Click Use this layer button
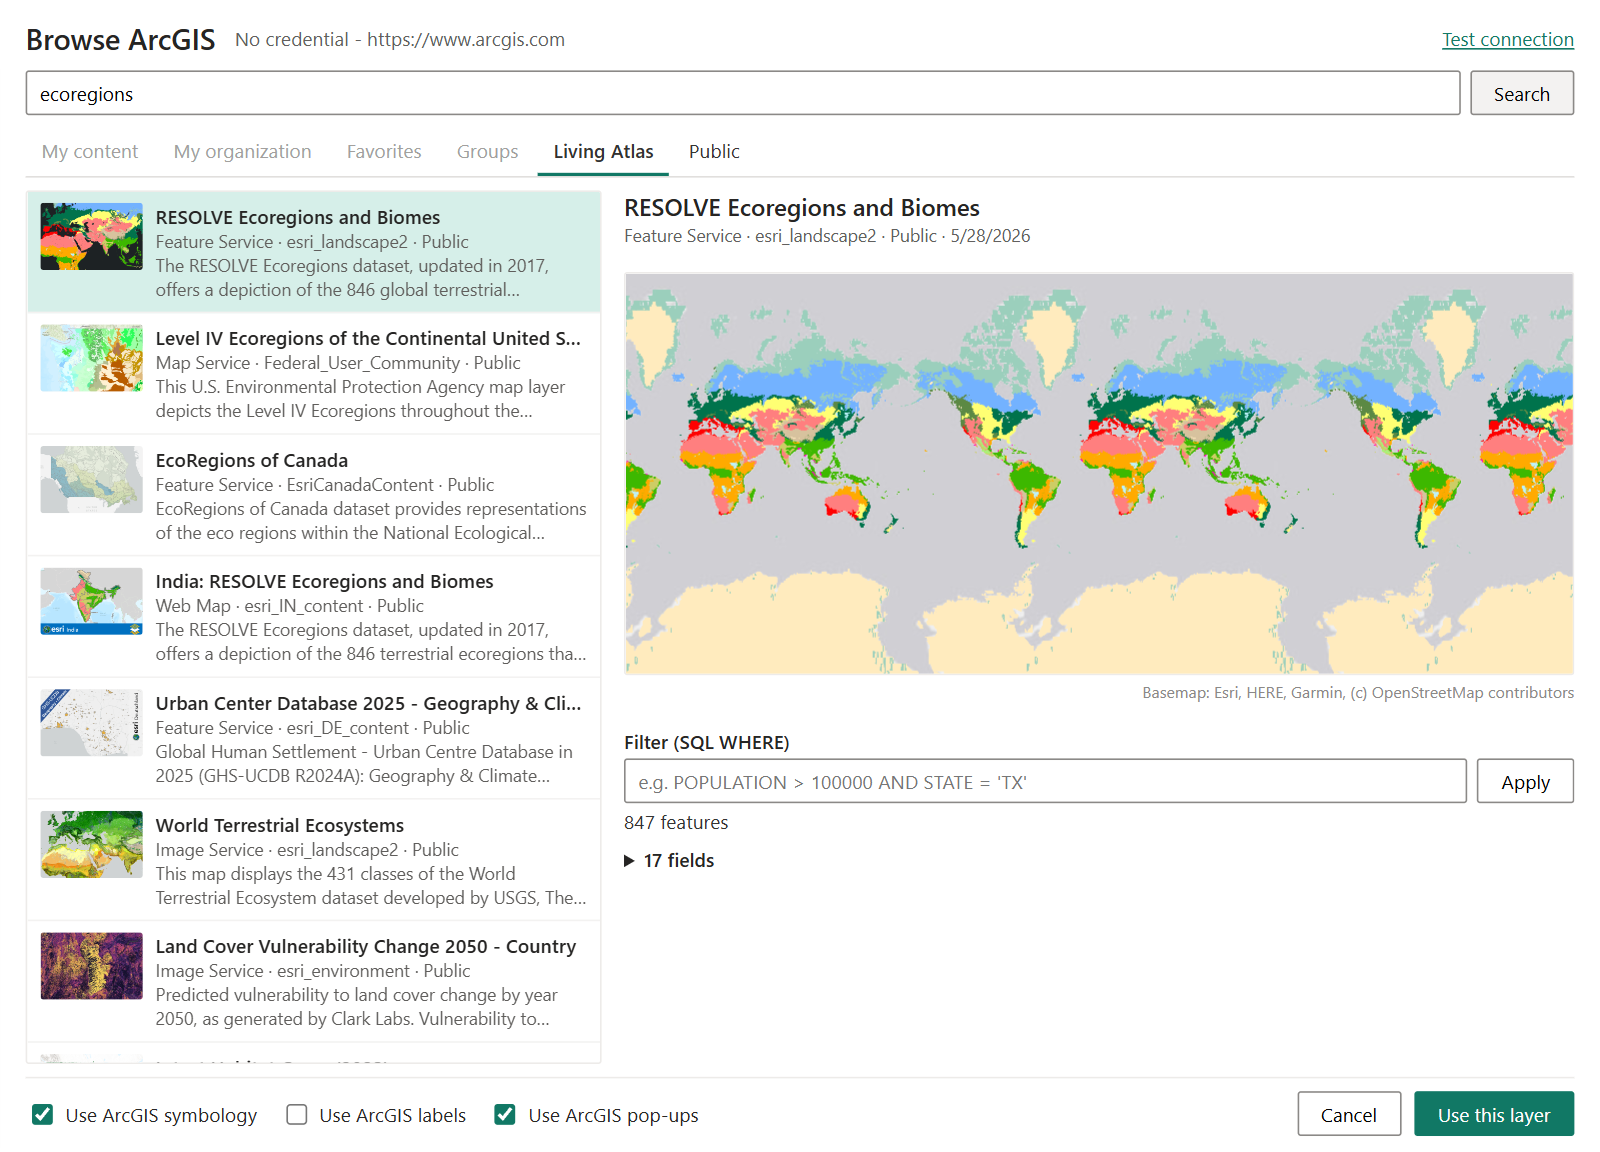The image size is (1600, 1152). (1494, 1114)
